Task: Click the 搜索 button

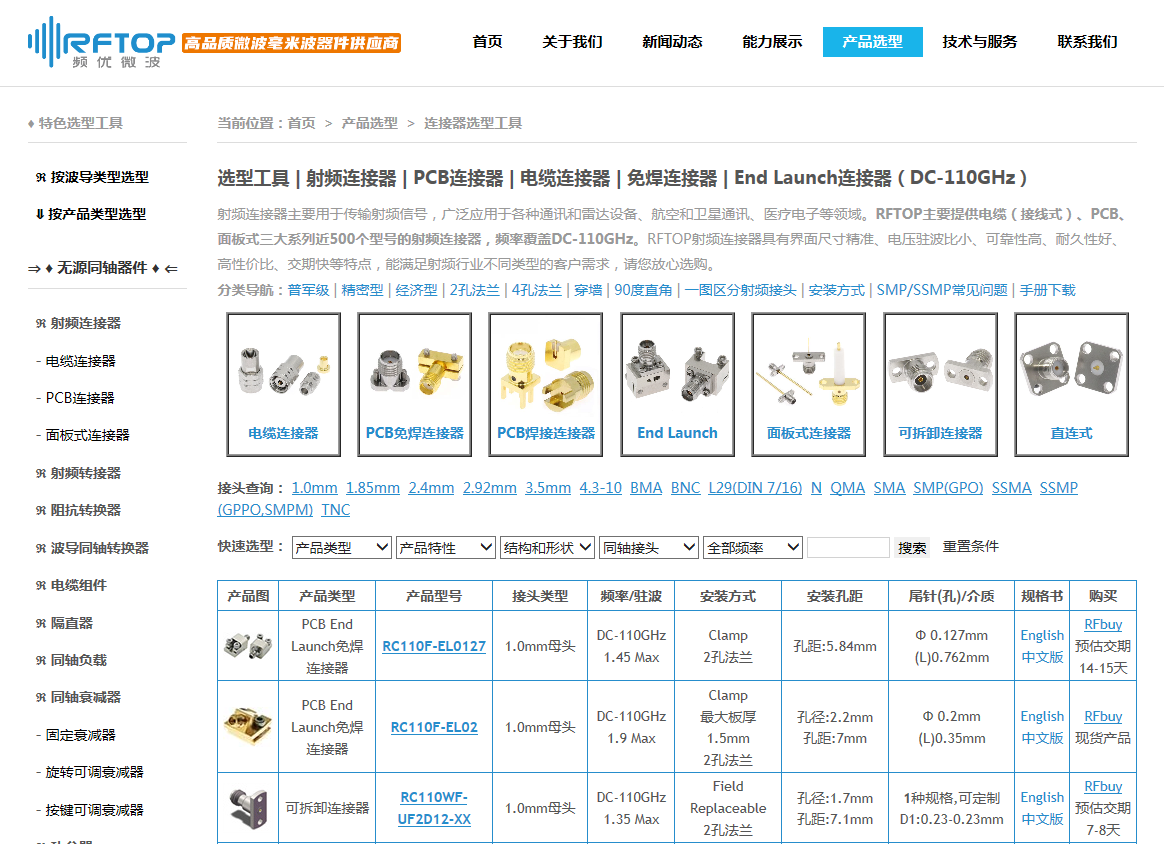Action: pos(912,548)
